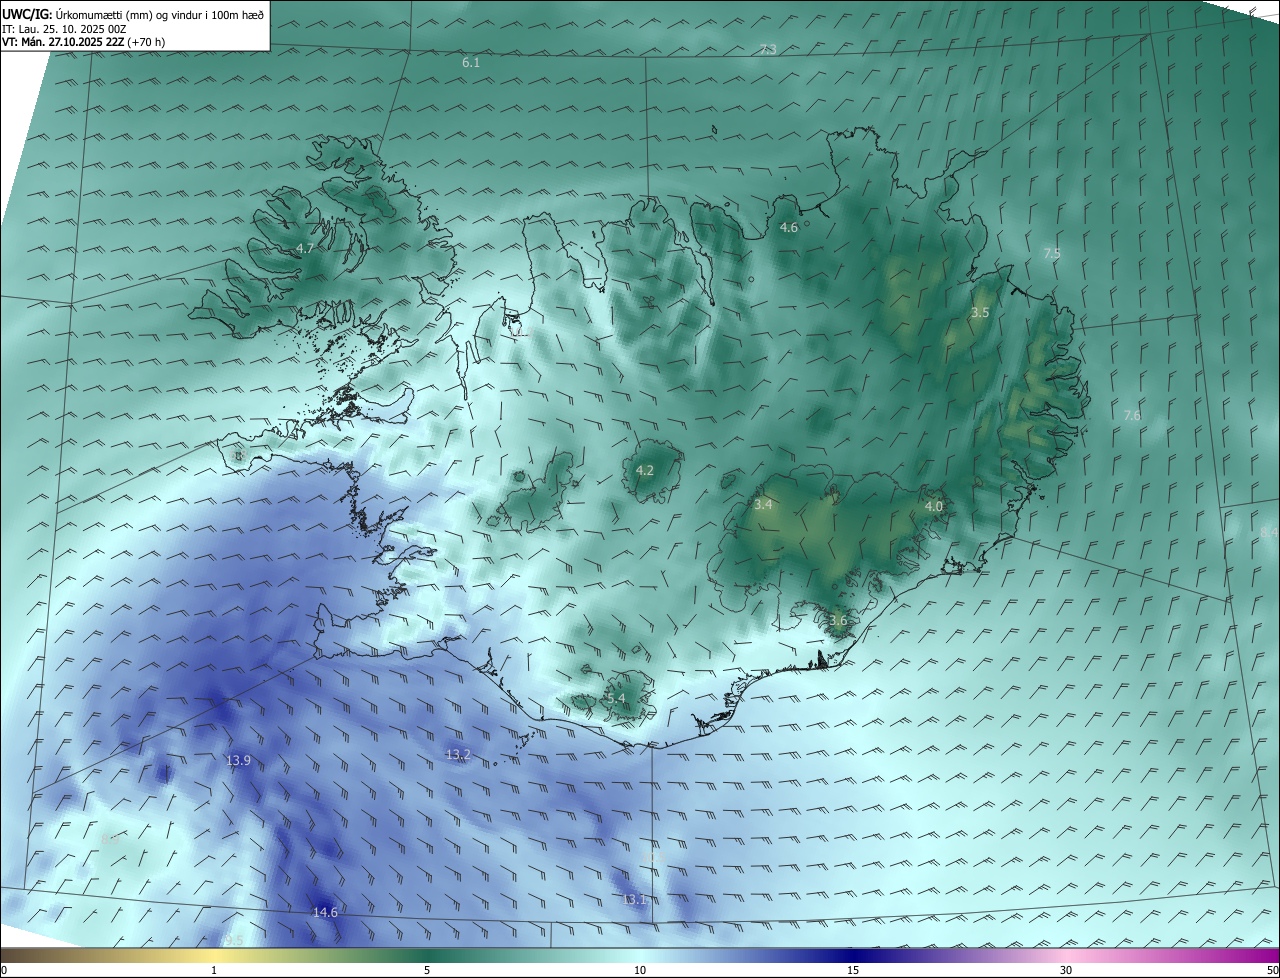1280x978 pixels.
Task: Click the initial time line 'IT: Lau. 25. 10. 2025 00Z'
Action: coord(64,29)
